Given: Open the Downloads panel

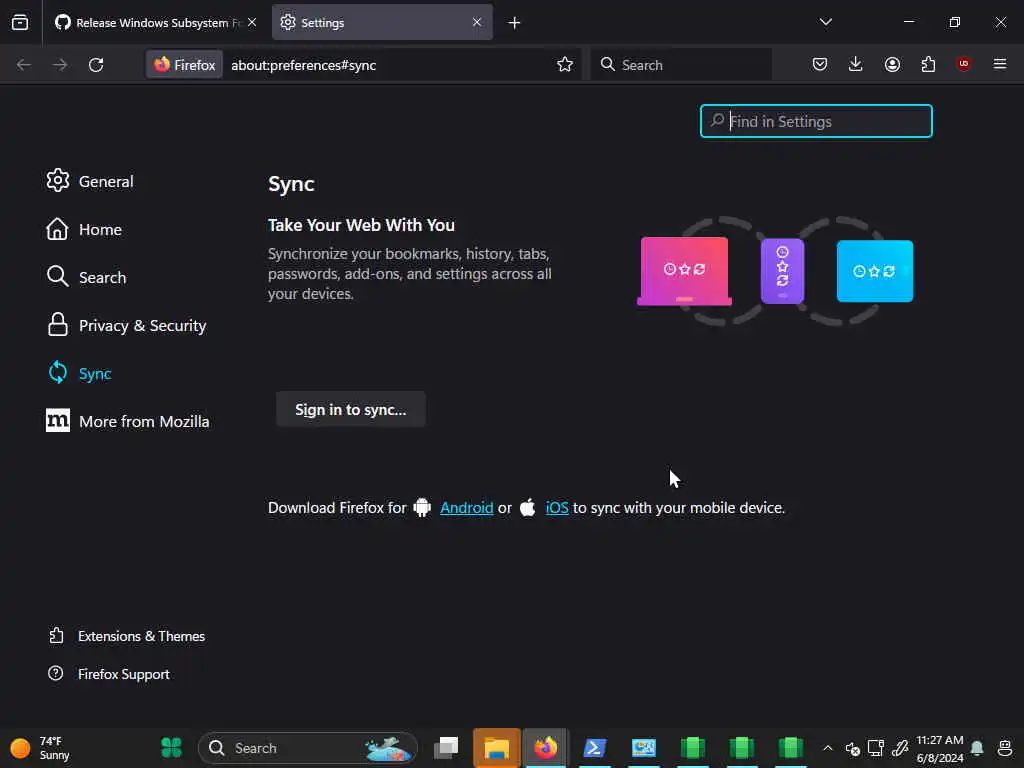Looking at the screenshot, I should [856, 64].
